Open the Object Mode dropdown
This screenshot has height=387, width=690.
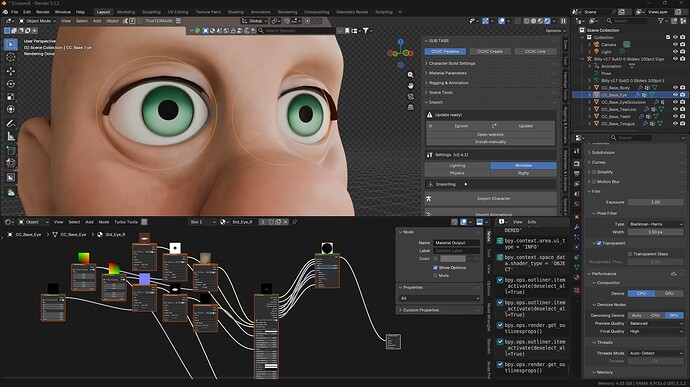pos(37,21)
